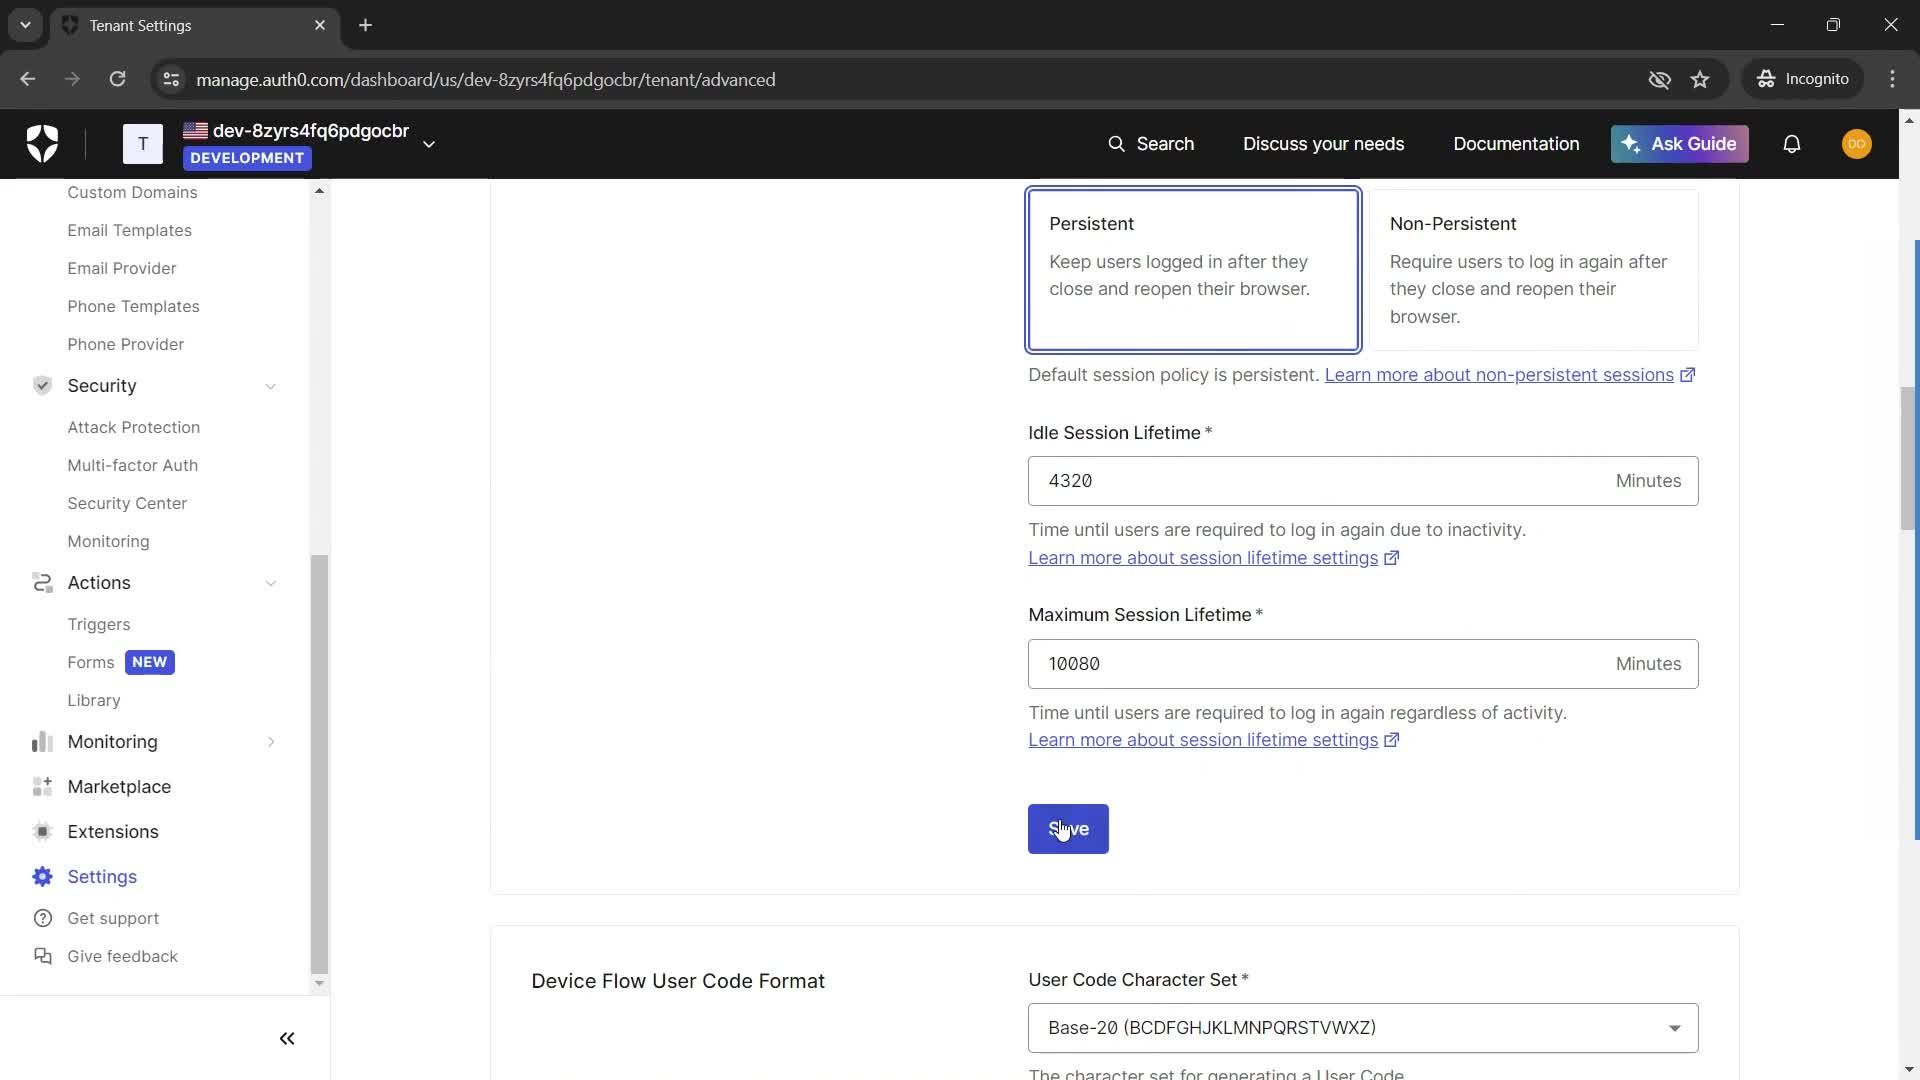
Task: Open Monitoring under Security
Action: (108, 541)
